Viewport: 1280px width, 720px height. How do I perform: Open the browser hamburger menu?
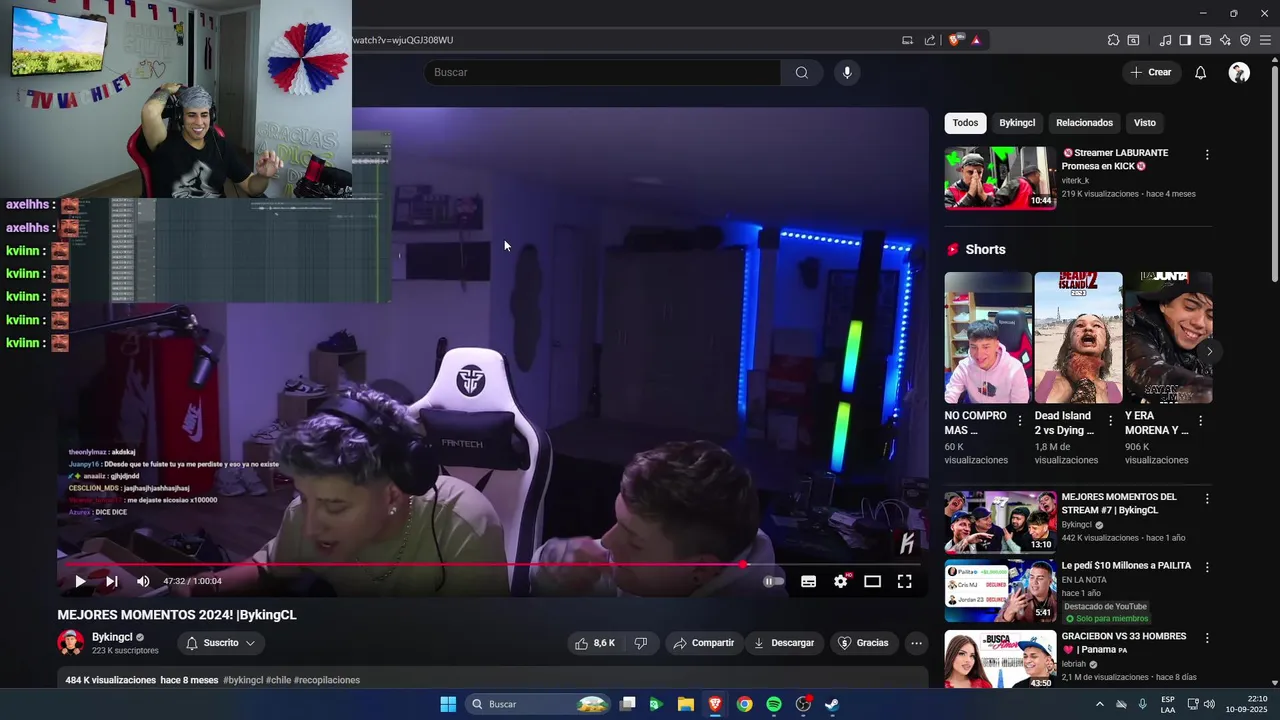tap(1265, 40)
